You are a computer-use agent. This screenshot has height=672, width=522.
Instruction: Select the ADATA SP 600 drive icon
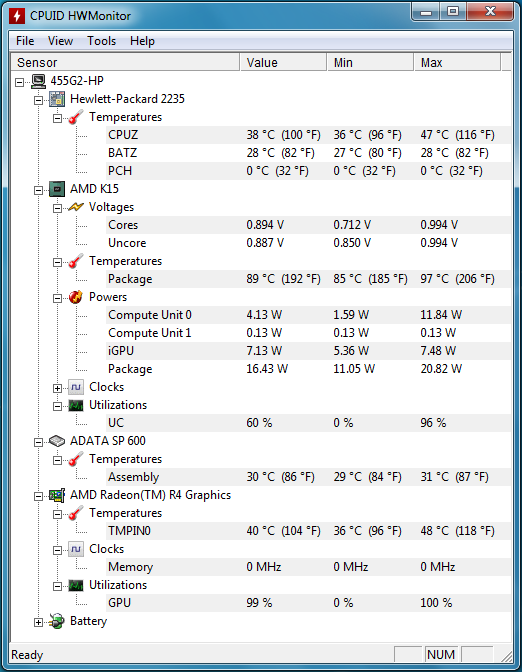click(57, 441)
